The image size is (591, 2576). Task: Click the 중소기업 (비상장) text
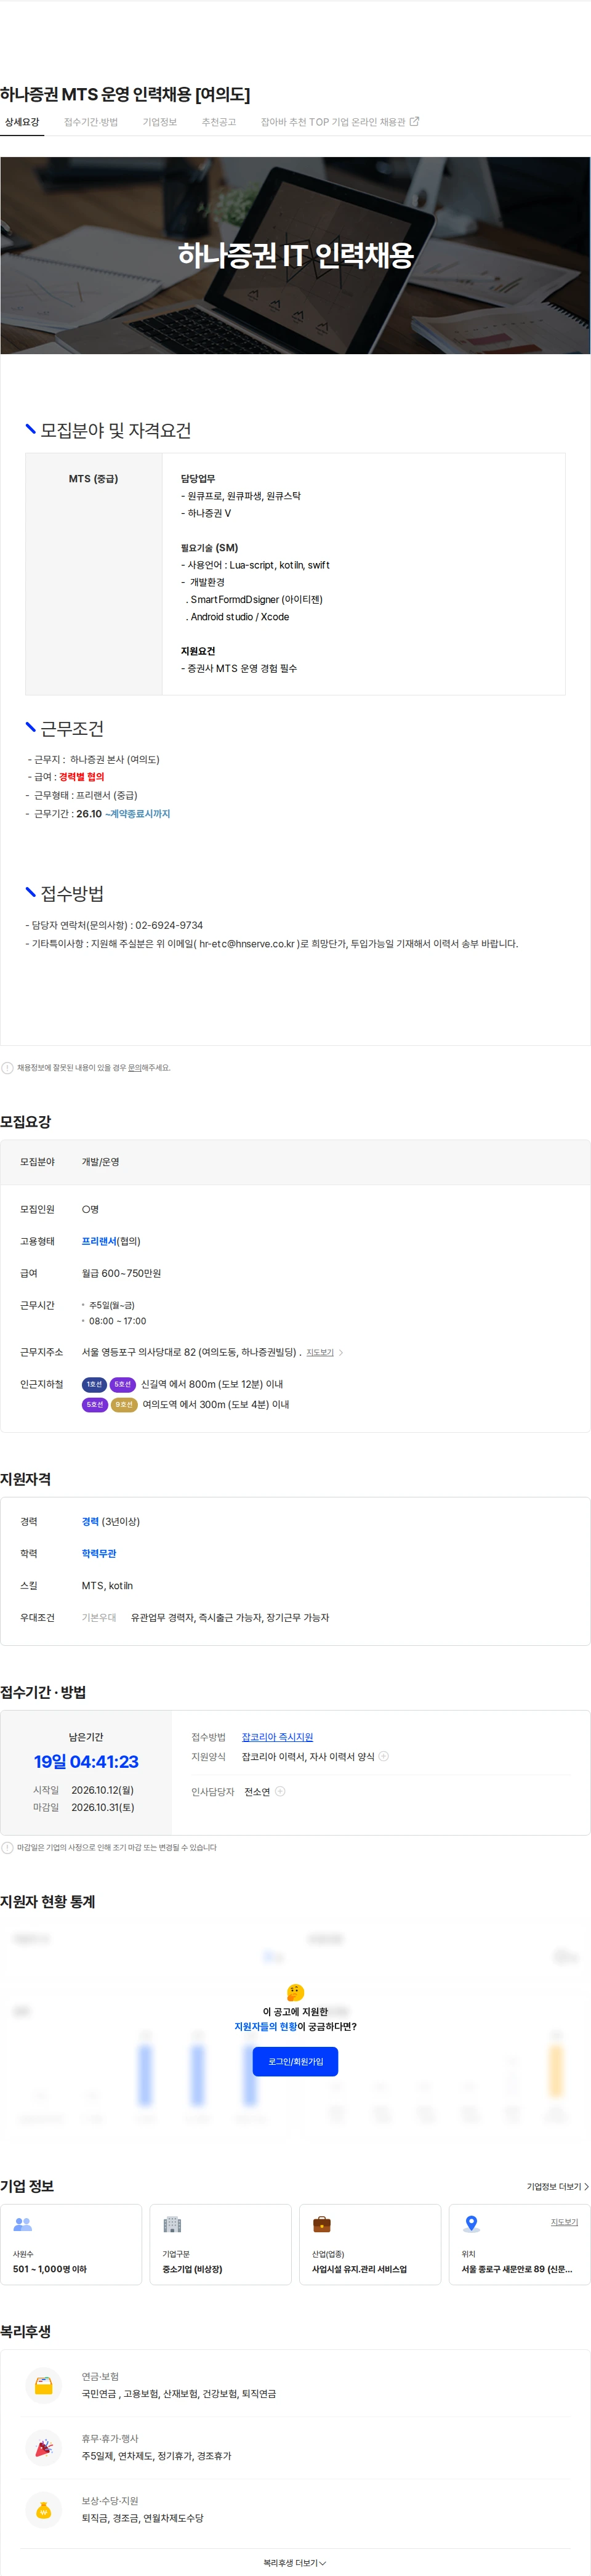(192, 2269)
